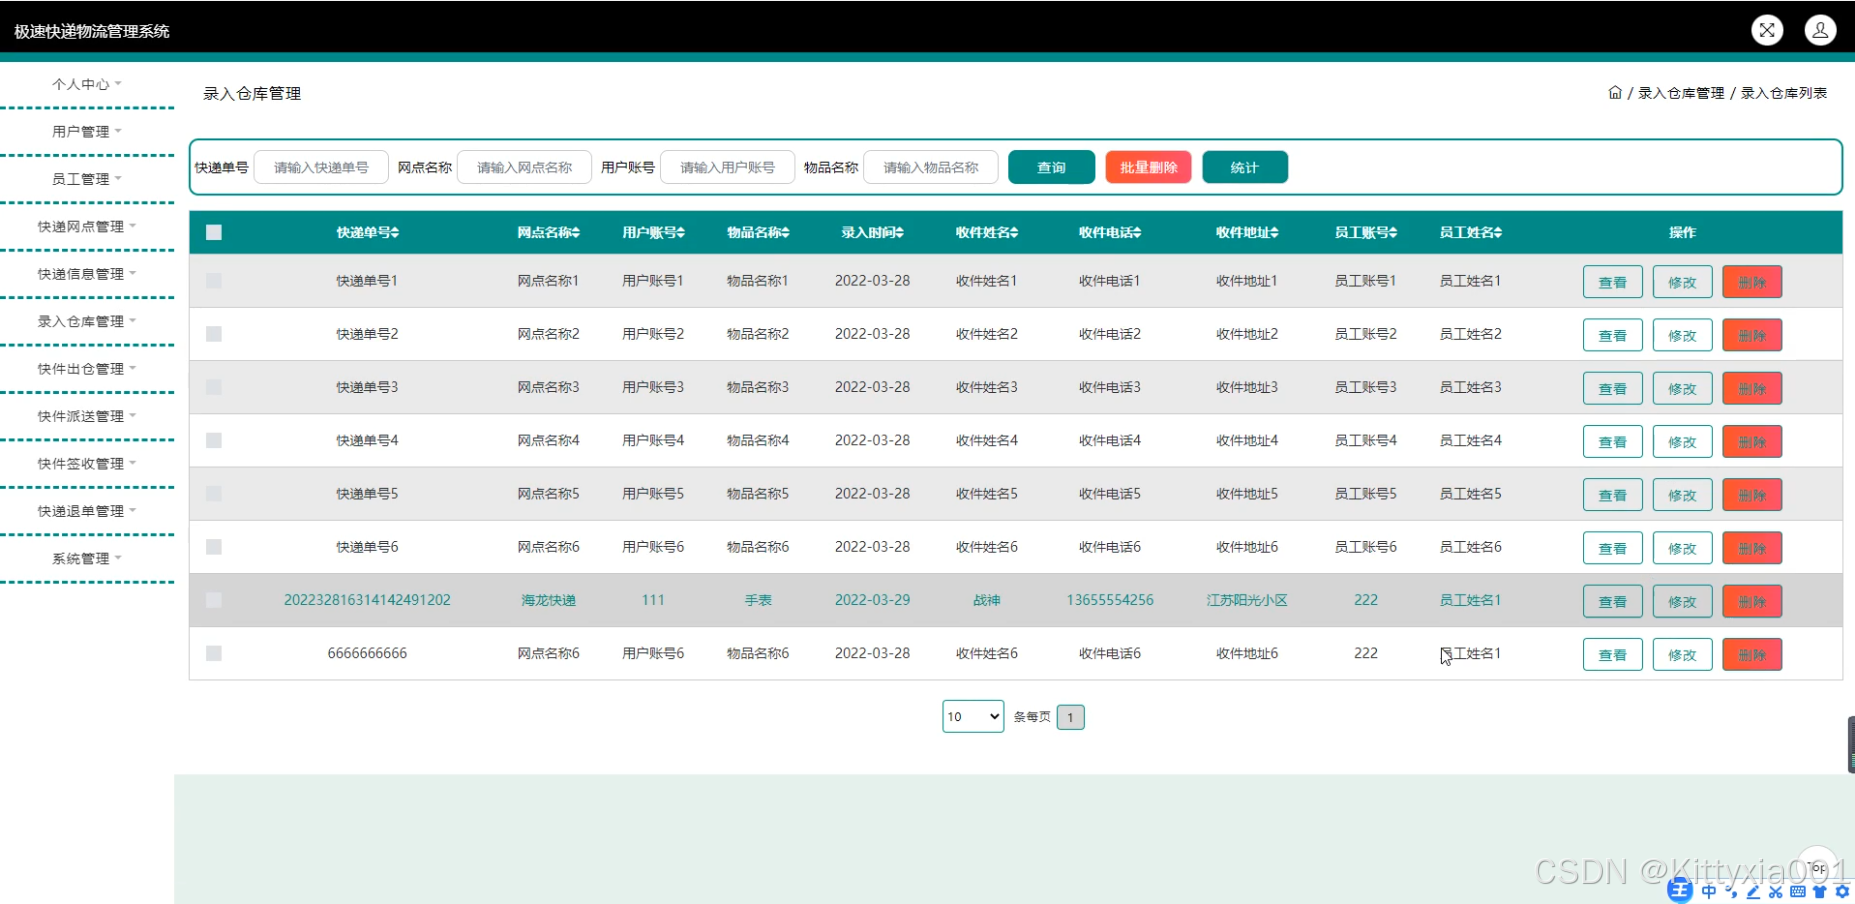Toggle fullscreen with the expand icon
Viewport: 1855px width, 904px height.
point(1767,30)
